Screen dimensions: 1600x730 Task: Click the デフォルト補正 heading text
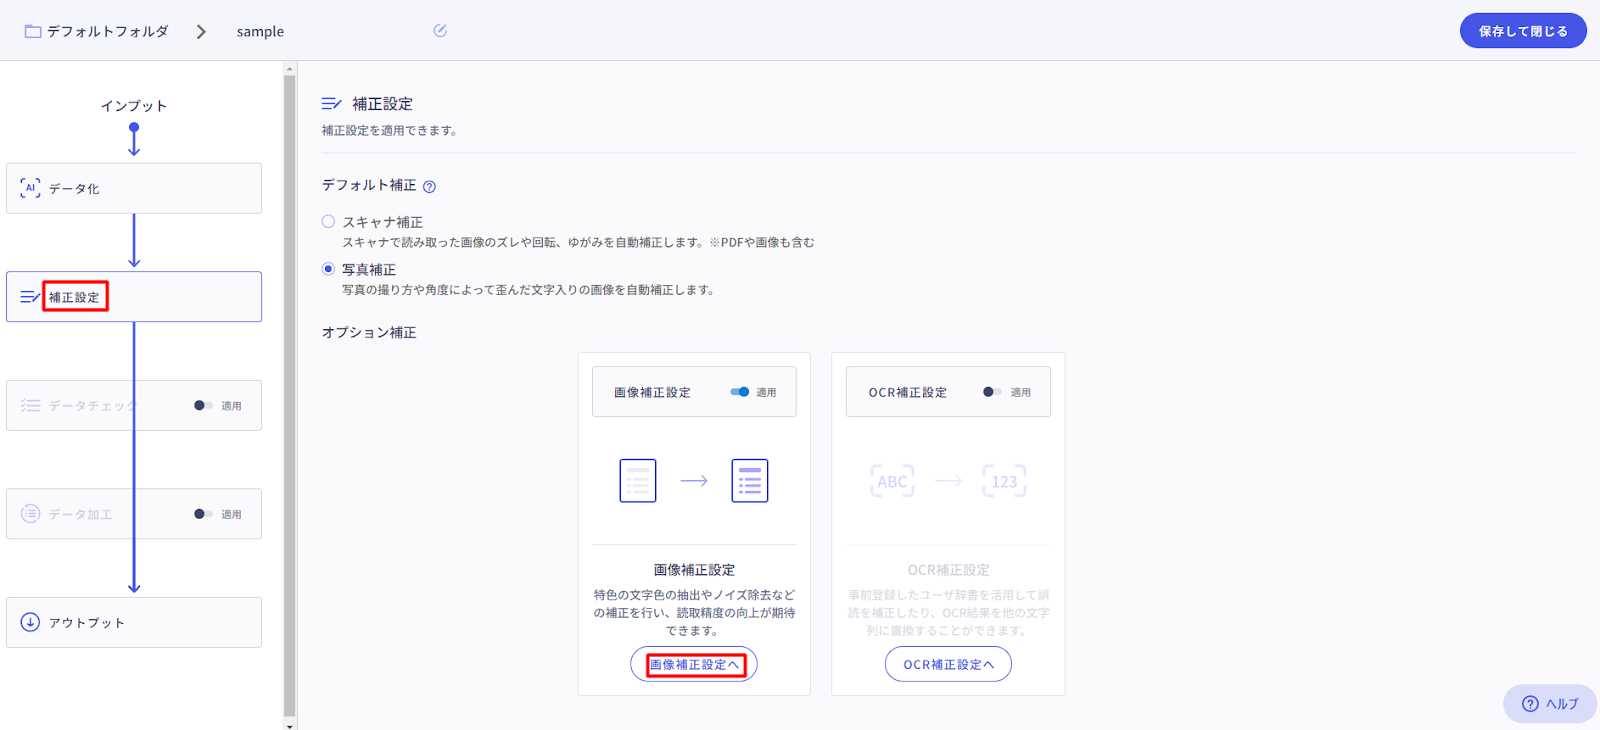[x=369, y=185]
